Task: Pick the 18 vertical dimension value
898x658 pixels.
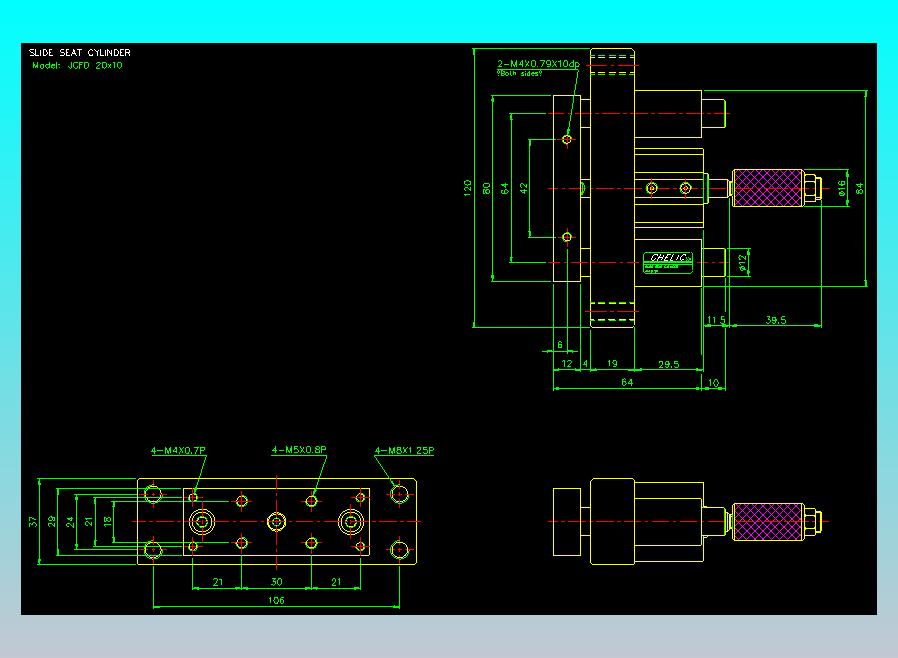Action: click(107, 521)
